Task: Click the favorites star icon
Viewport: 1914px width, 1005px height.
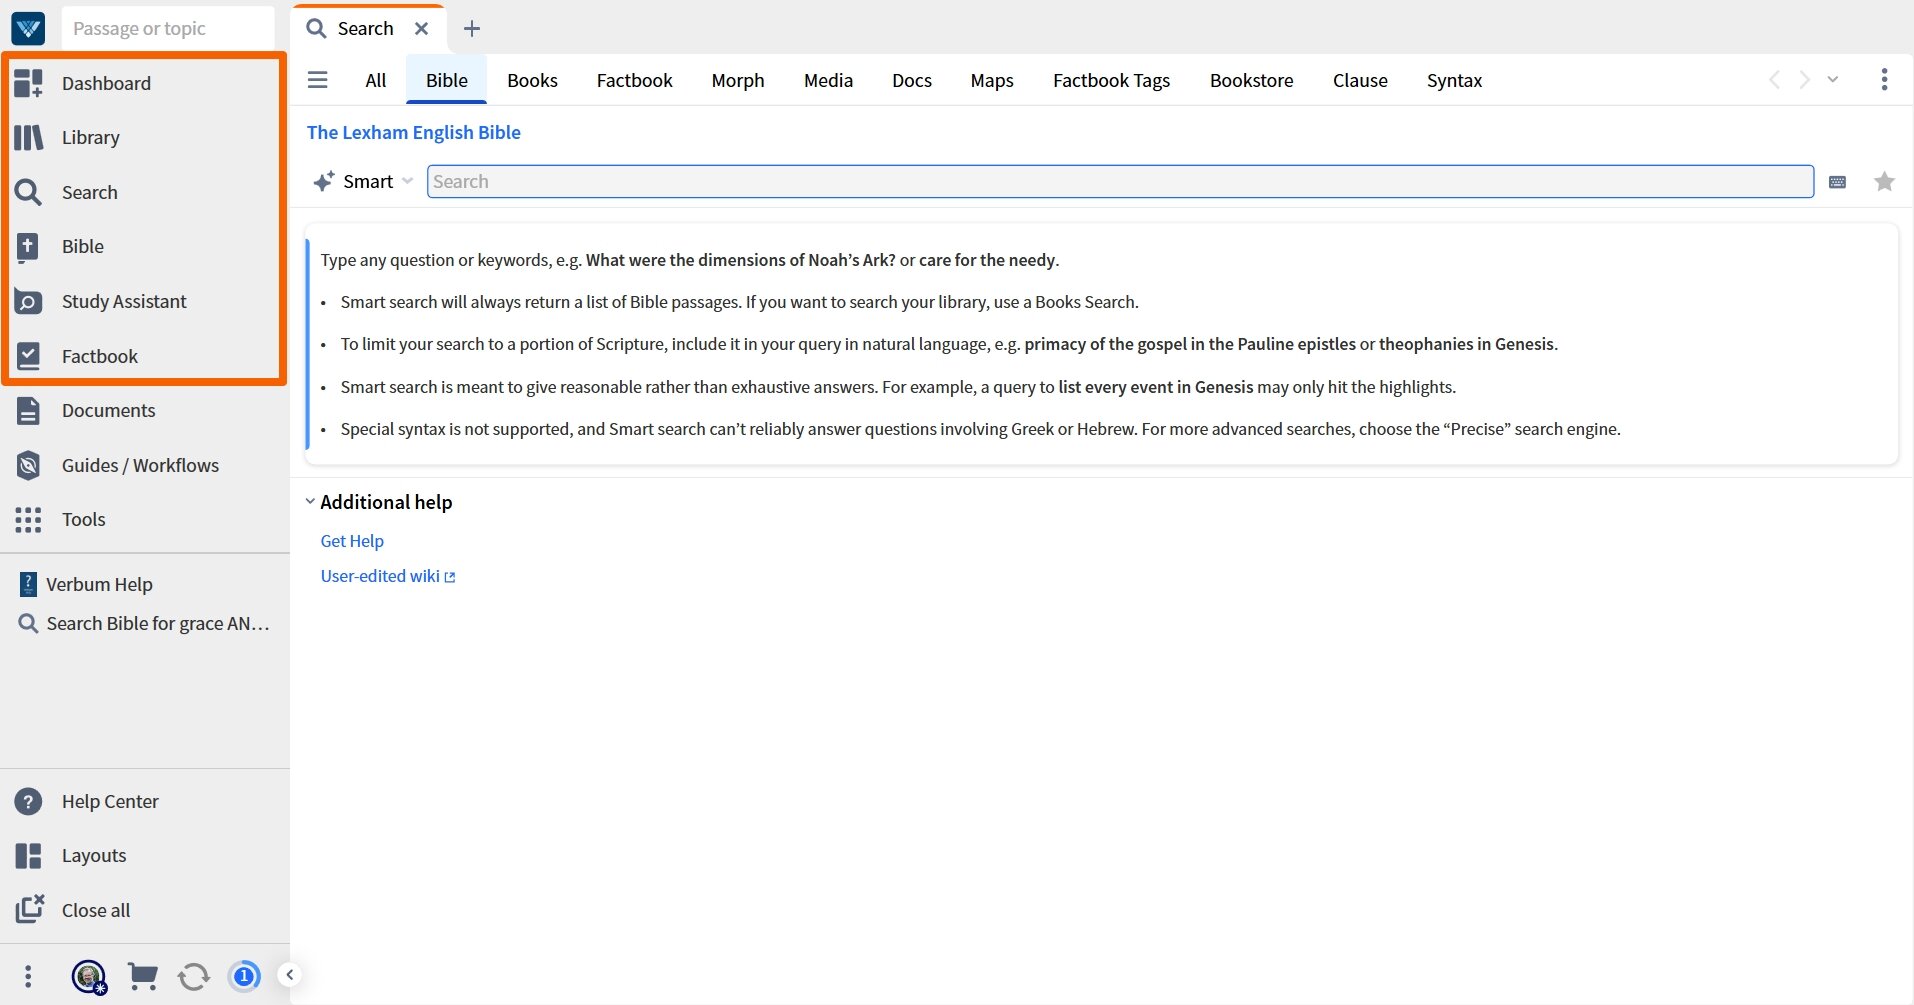Action: tap(1884, 182)
